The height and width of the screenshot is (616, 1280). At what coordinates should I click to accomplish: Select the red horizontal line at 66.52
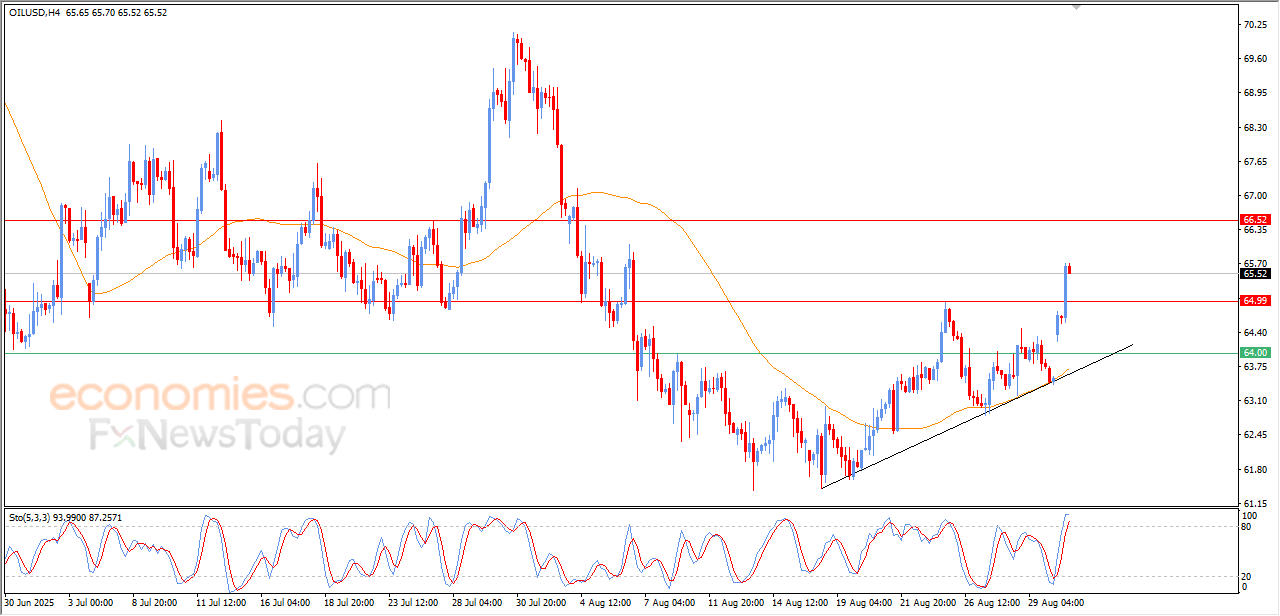tap(620, 219)
